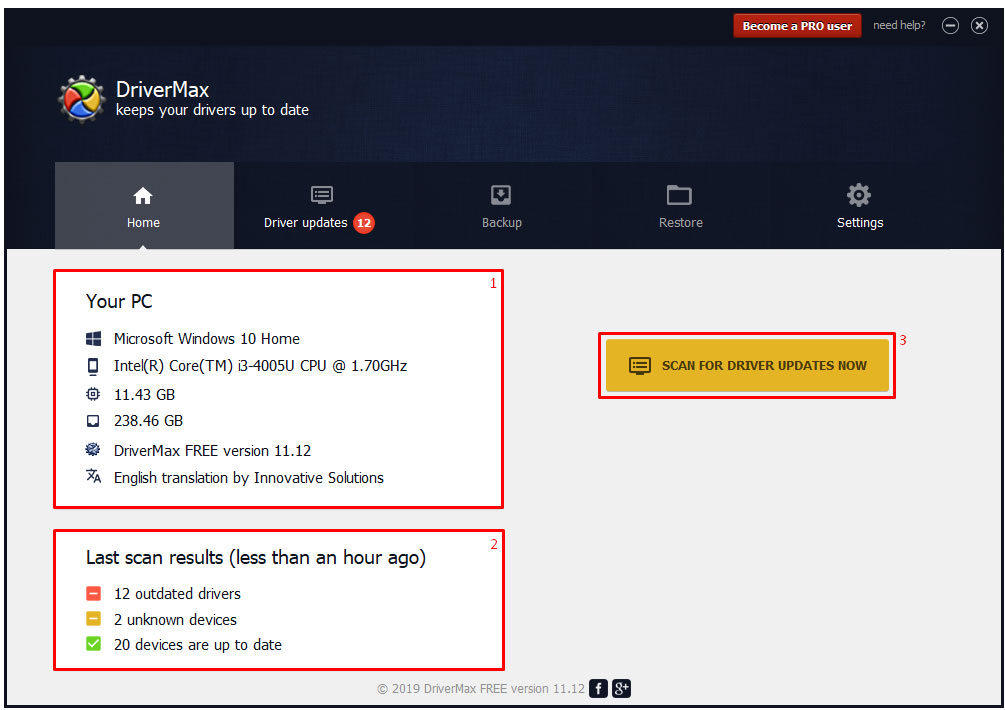The height and width of the screenshot is (710, 1005).
Task: Click the yellow unknown devices icon
Action: 94,619
